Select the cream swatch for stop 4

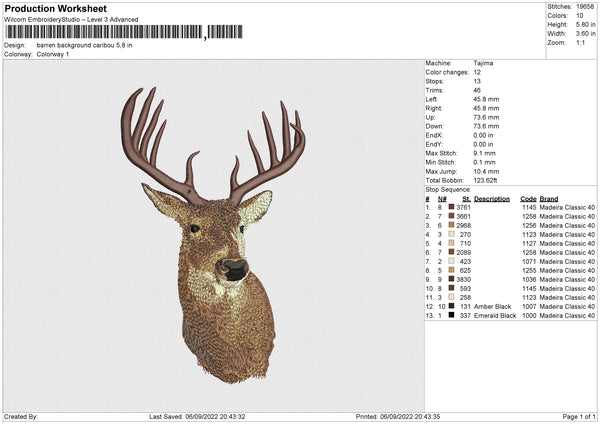tap(452, 234)
